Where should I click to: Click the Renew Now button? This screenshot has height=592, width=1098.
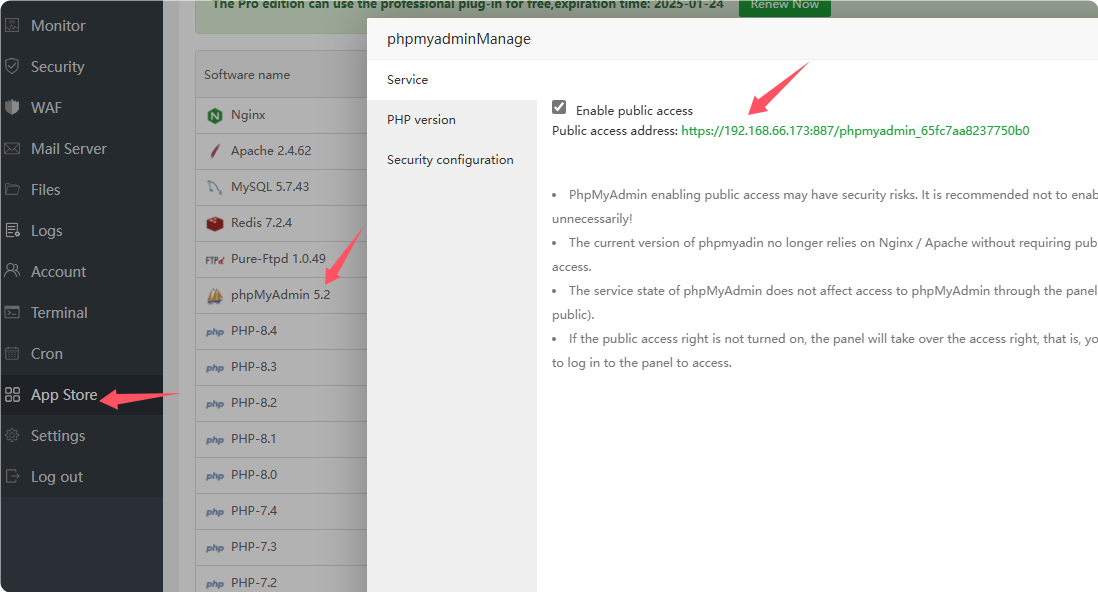point(784,6)
